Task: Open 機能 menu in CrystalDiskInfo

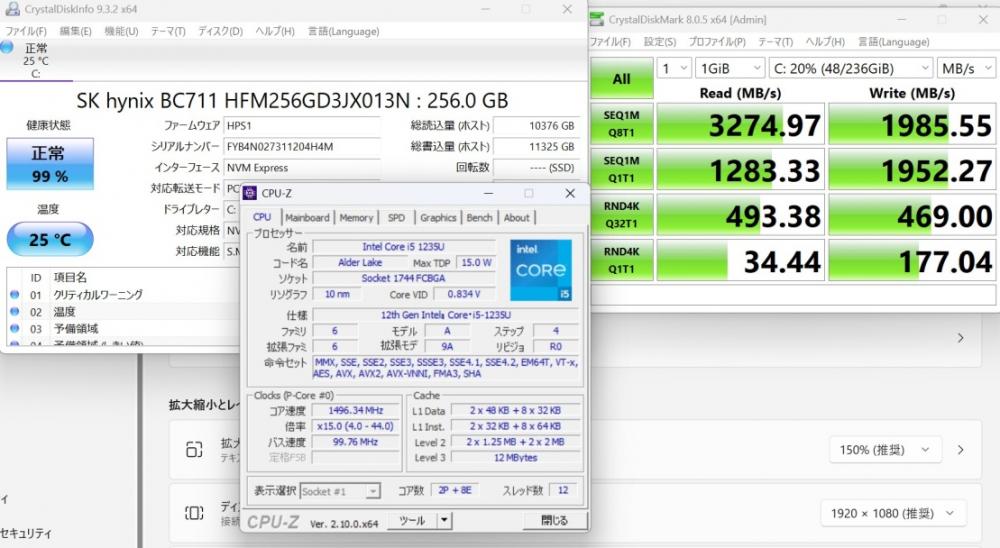Action: coord(121,31)
